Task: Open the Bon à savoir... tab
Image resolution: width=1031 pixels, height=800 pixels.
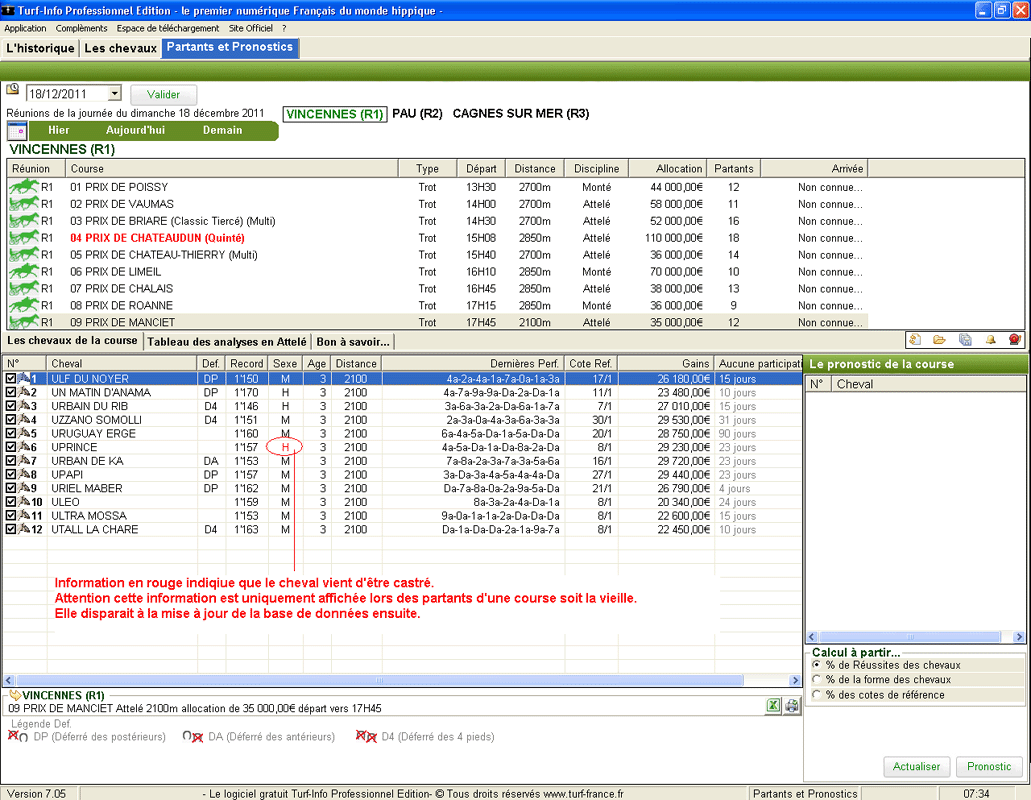Action: [x=353, y=341]
